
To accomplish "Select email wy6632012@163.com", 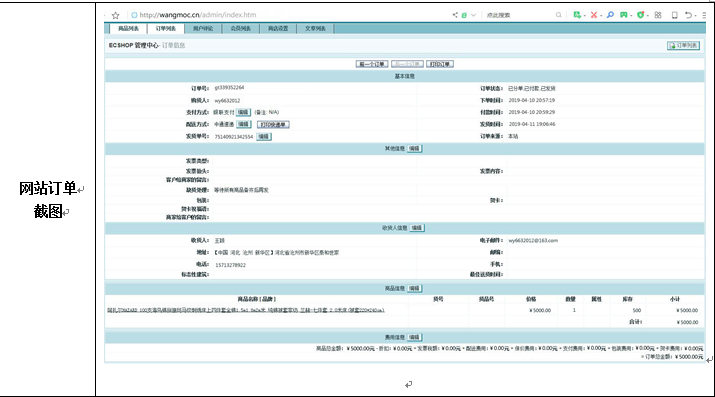I will pos(533,241).
